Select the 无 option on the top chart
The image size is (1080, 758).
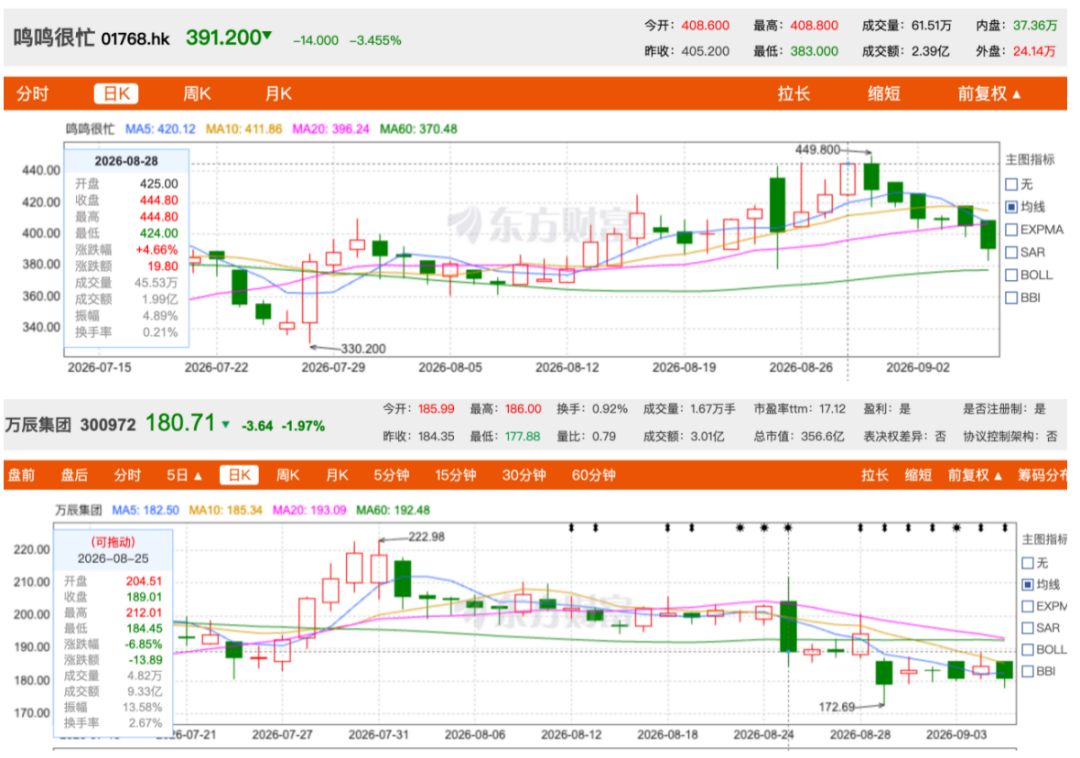(1012, 185)
